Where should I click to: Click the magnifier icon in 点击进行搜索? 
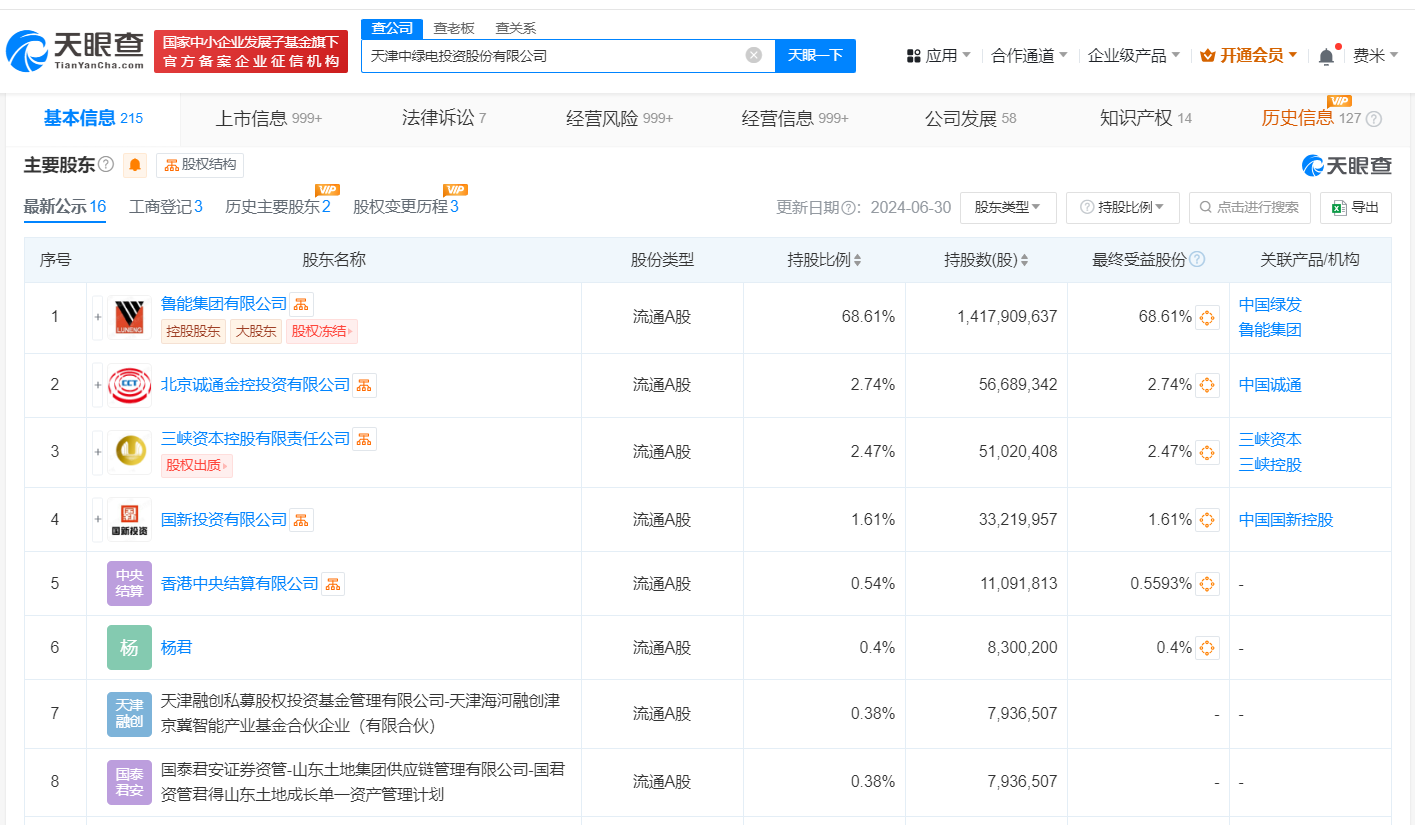[x=1206, y=208]
